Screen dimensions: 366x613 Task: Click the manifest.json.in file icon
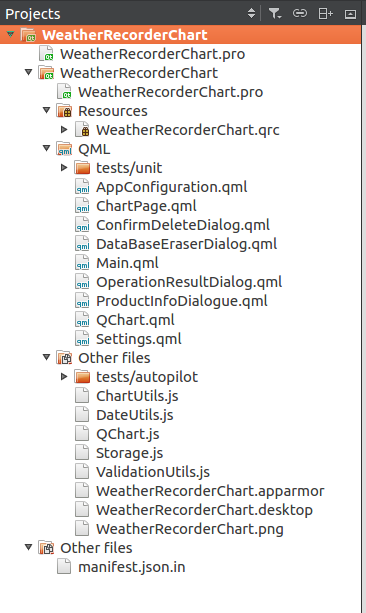[64, 566]
